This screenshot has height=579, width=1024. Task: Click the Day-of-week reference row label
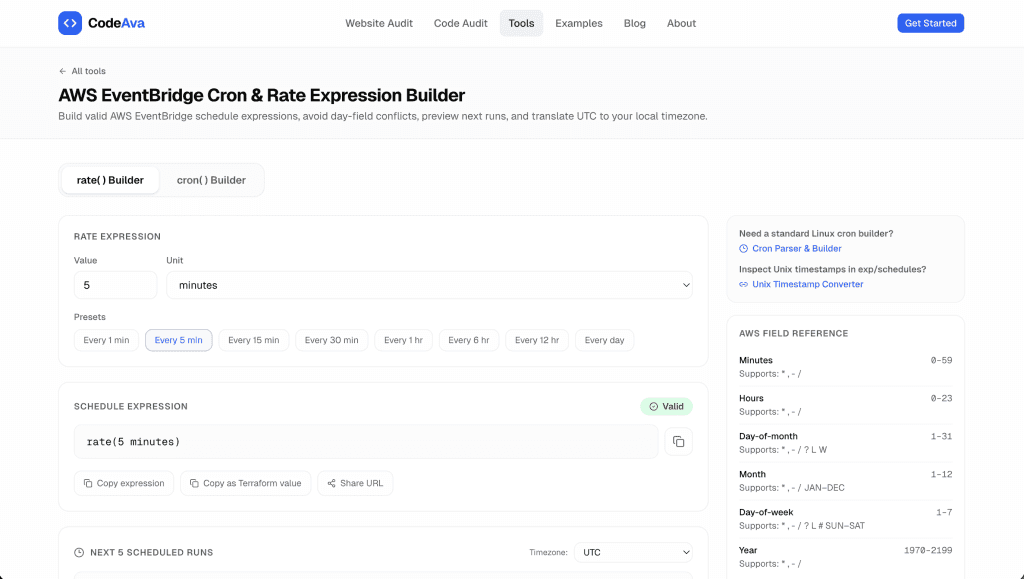(x=766, y=512)
